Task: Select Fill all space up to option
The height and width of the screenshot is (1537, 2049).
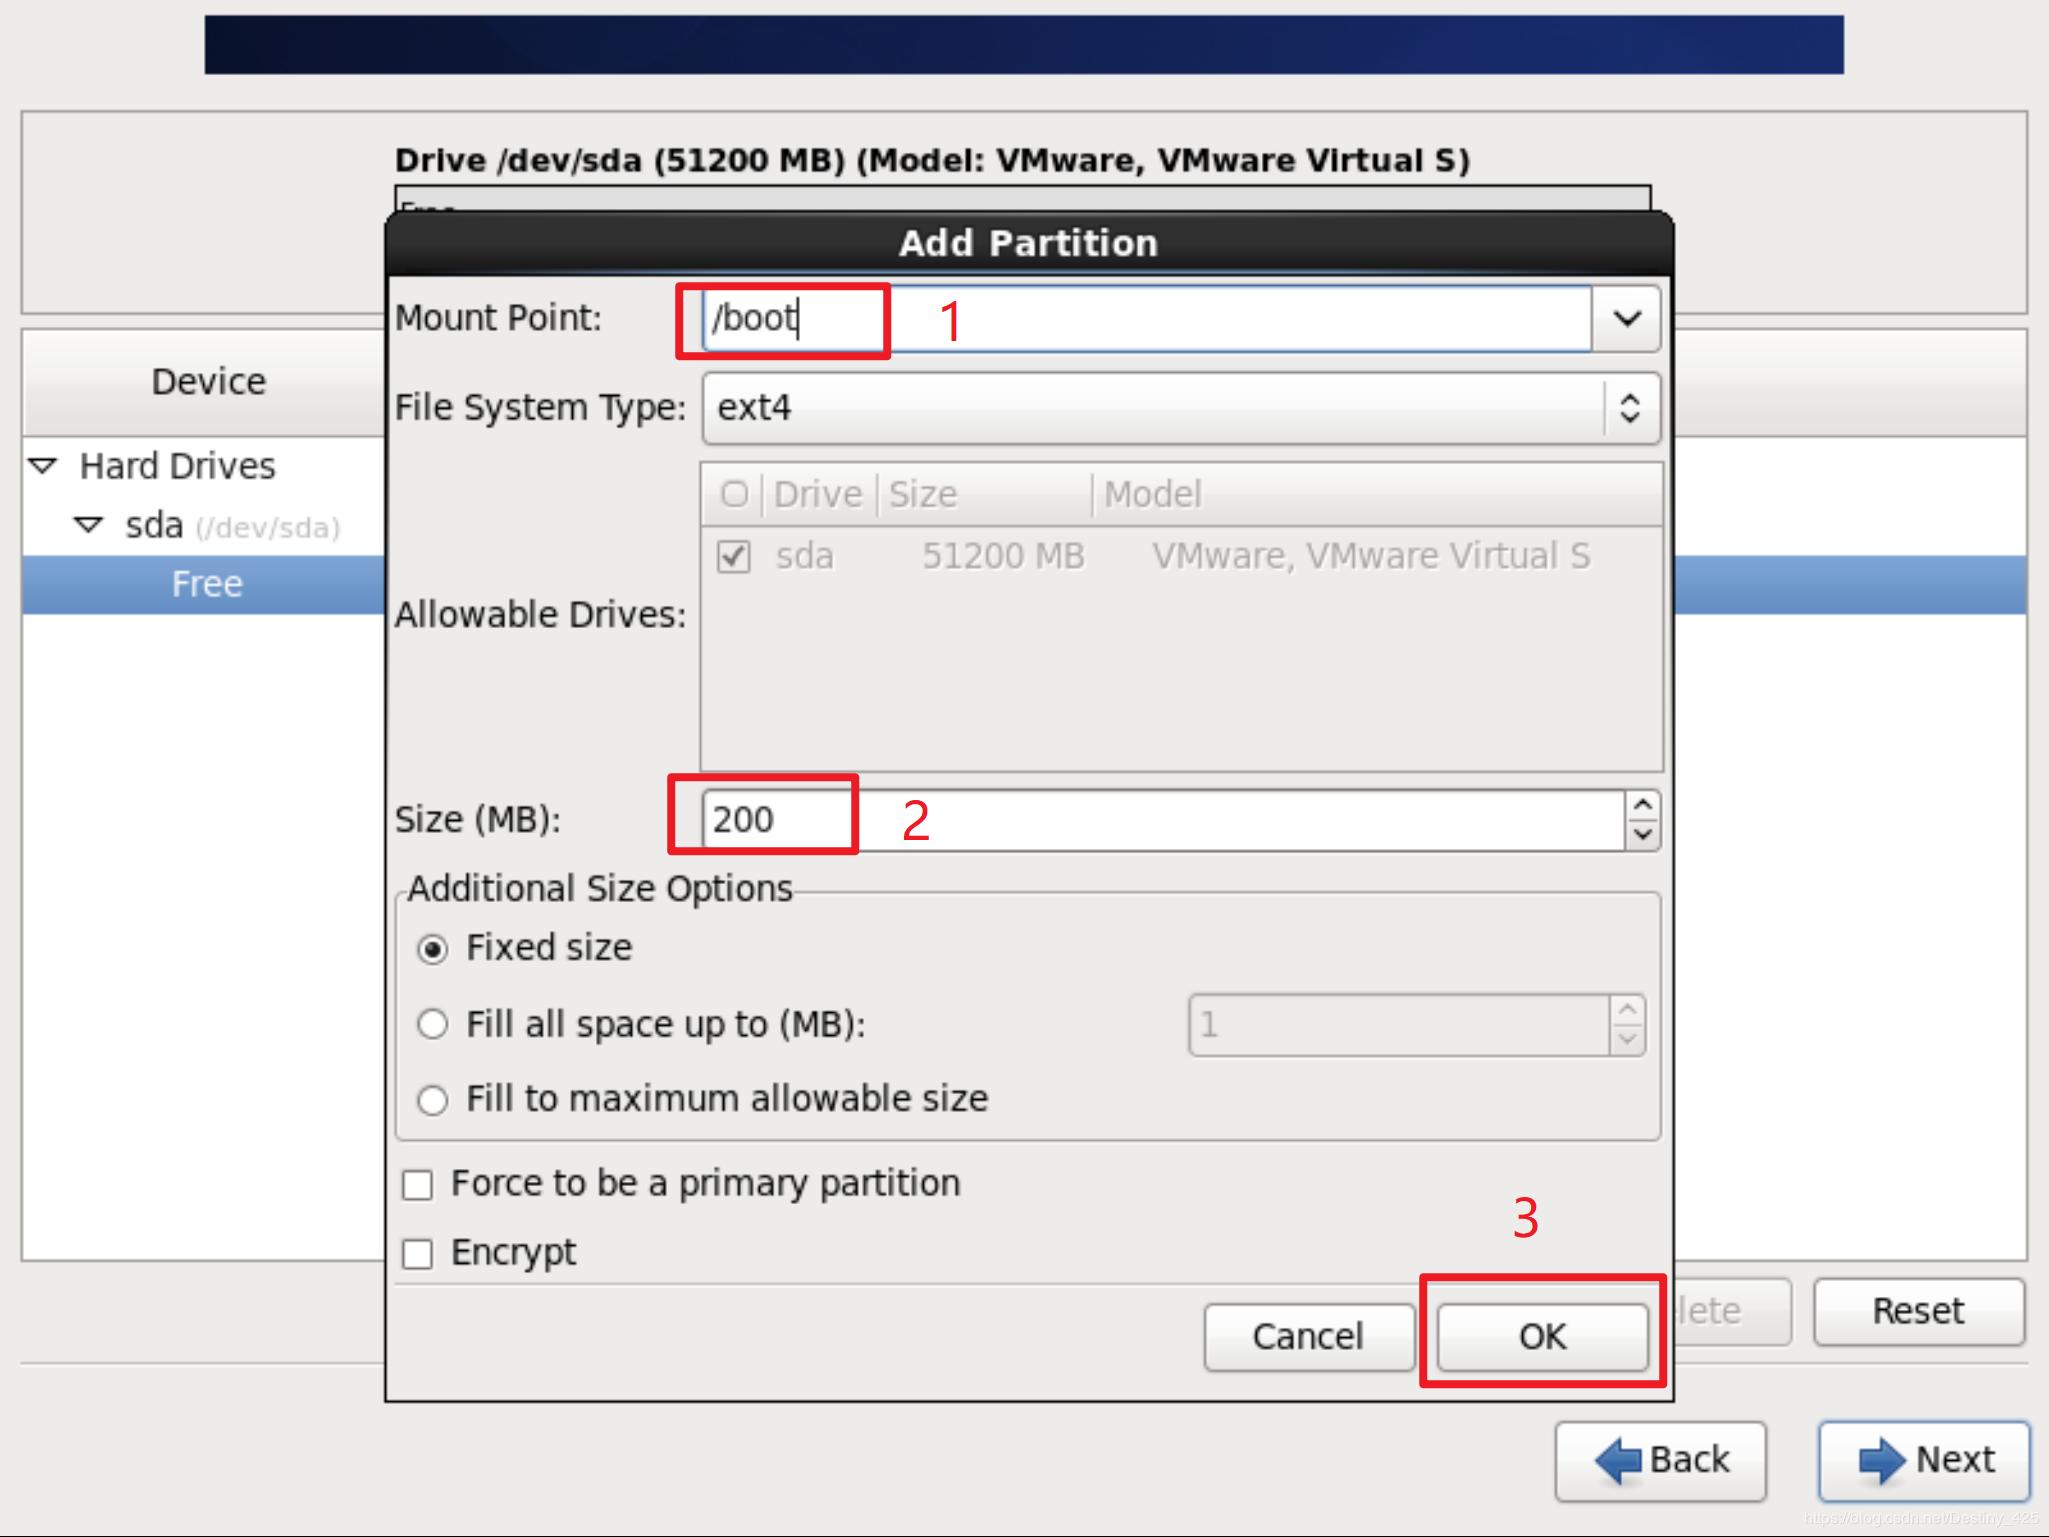Action: [x=432, y=1024]
